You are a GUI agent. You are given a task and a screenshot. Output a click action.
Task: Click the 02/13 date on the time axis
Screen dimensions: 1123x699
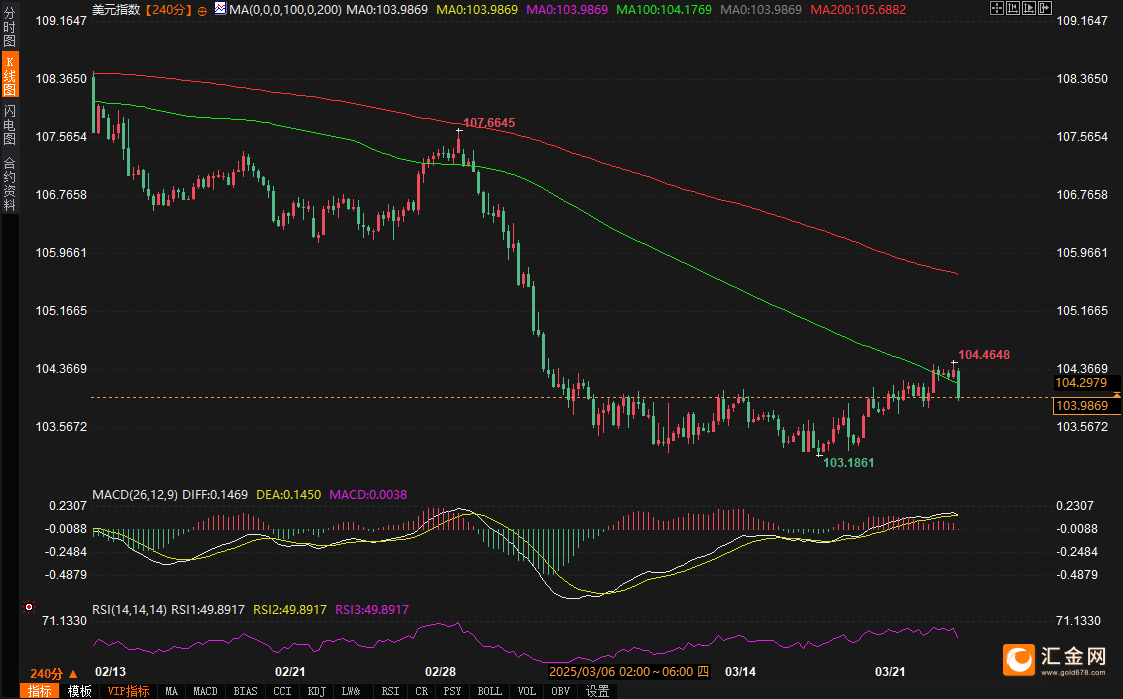[x=110, y=672]
